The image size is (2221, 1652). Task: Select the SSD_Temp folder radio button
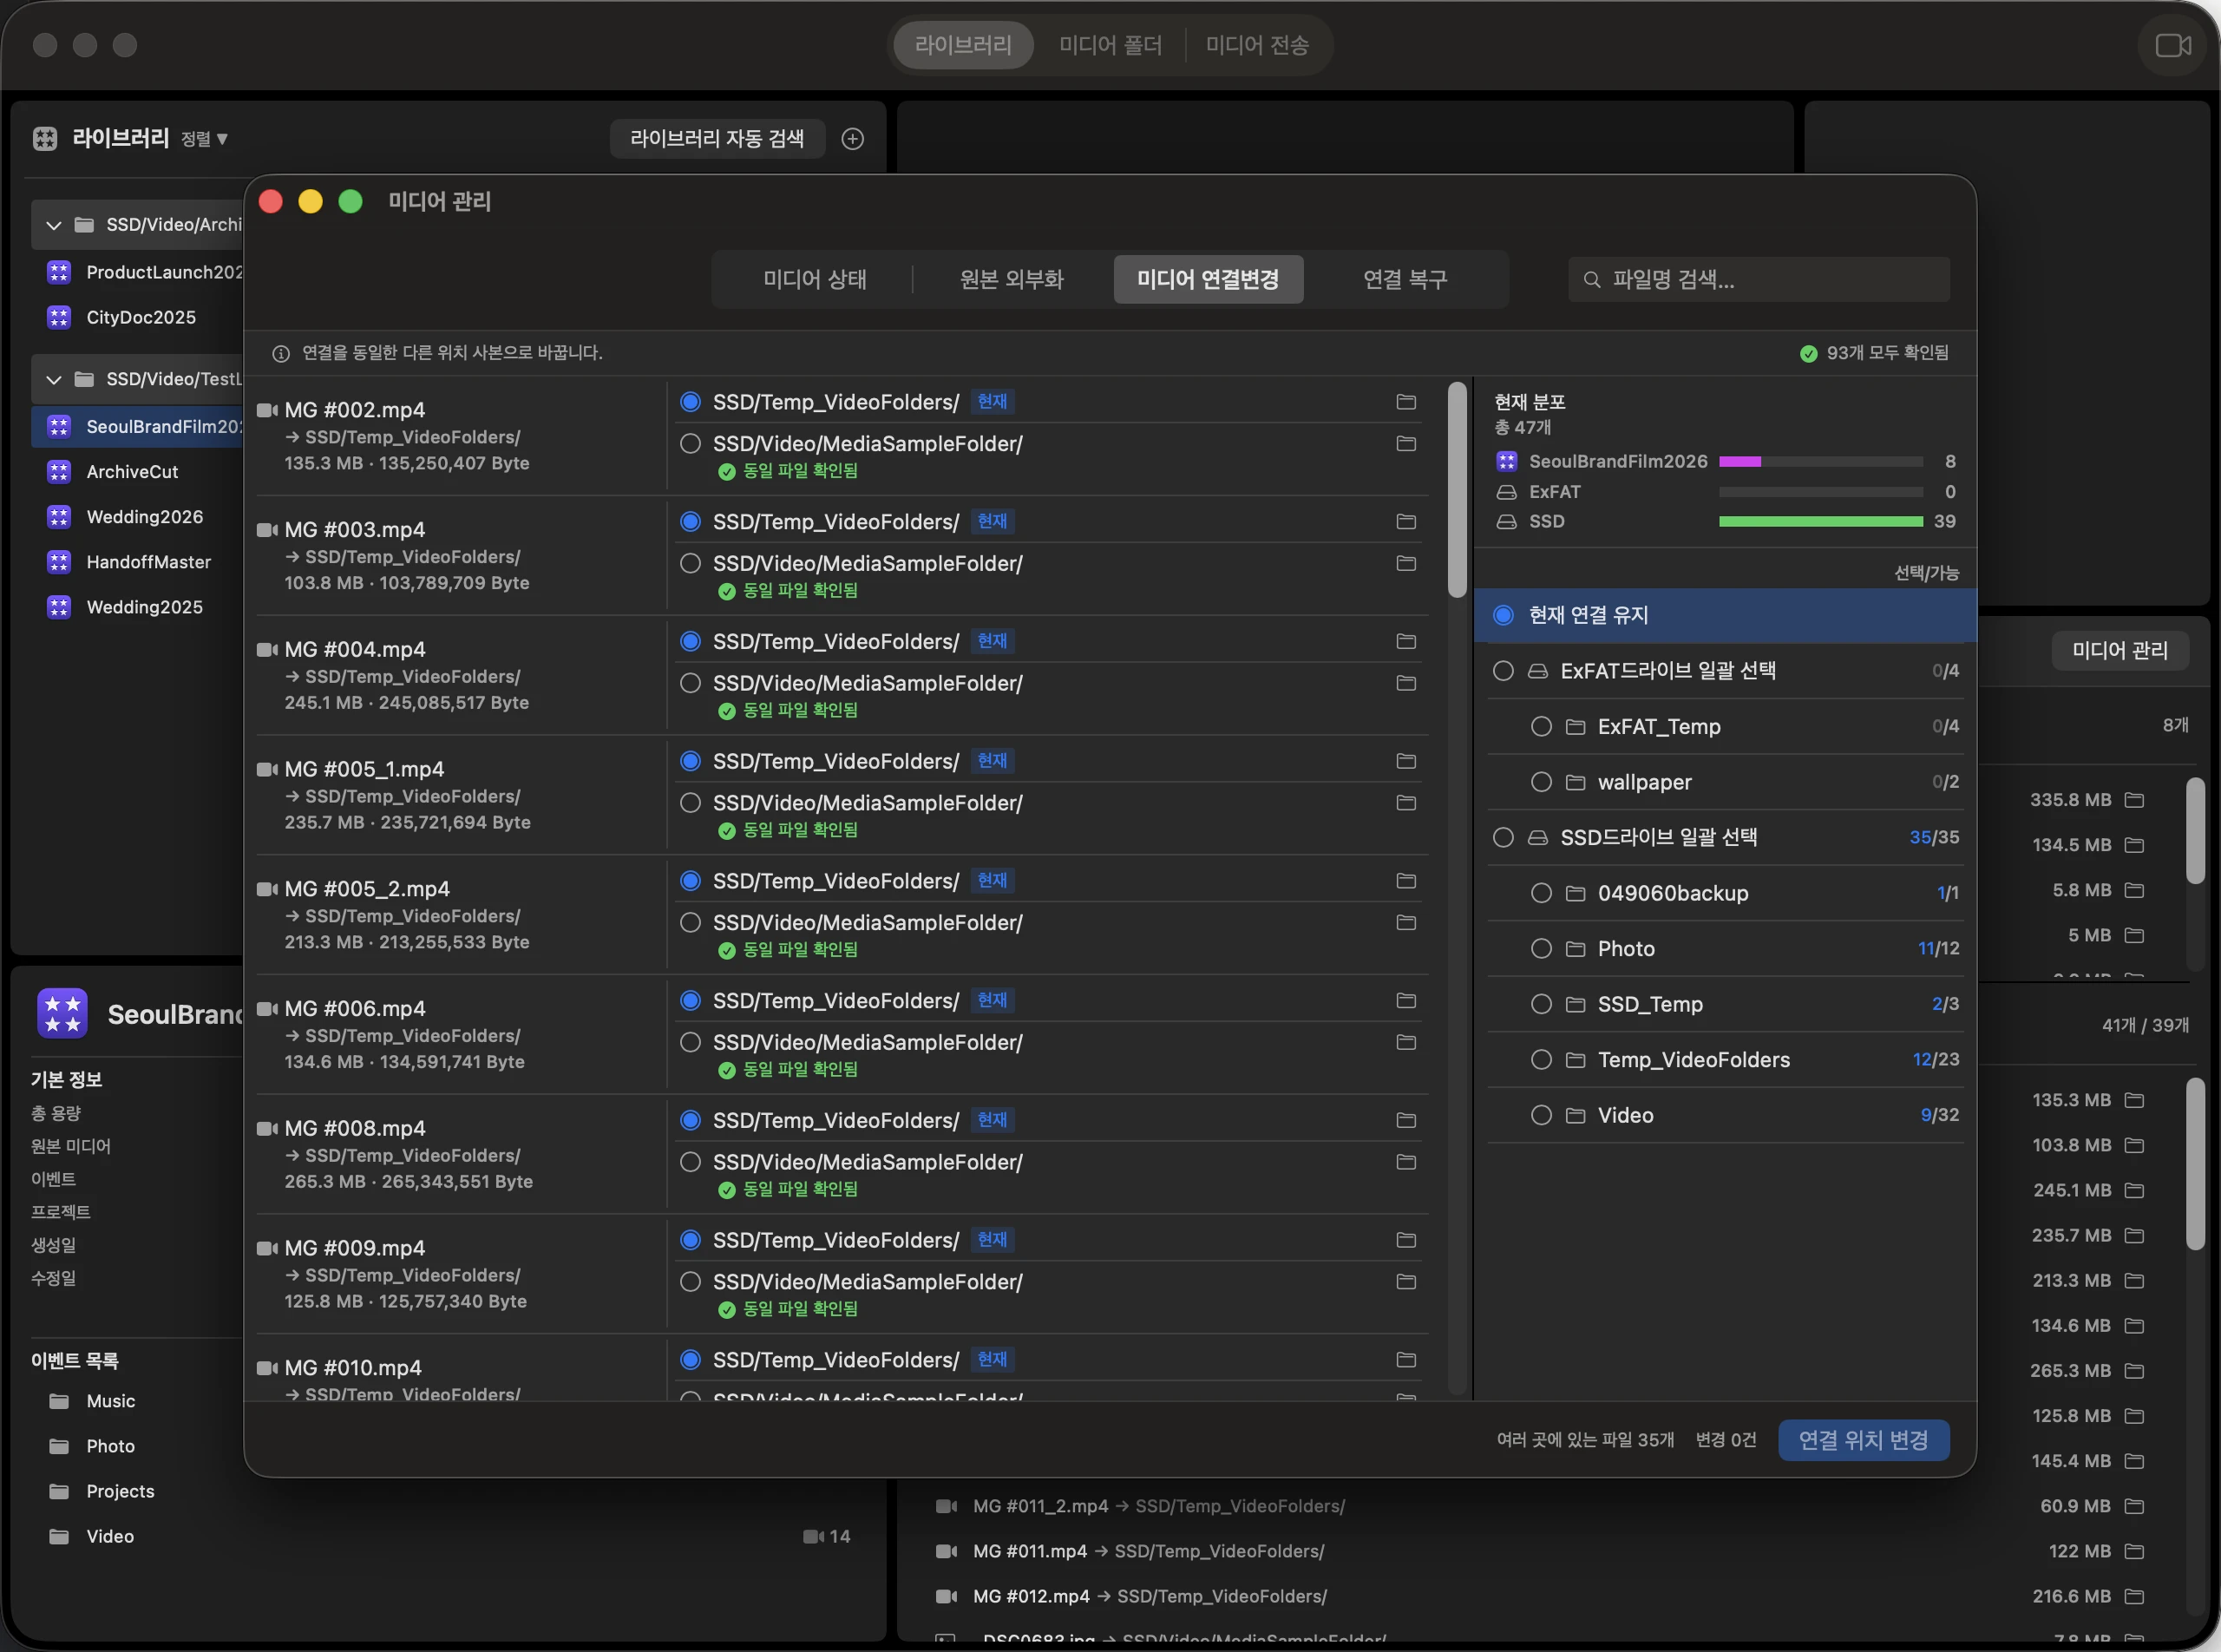pyautogui.click(x=1541, y=1004)
